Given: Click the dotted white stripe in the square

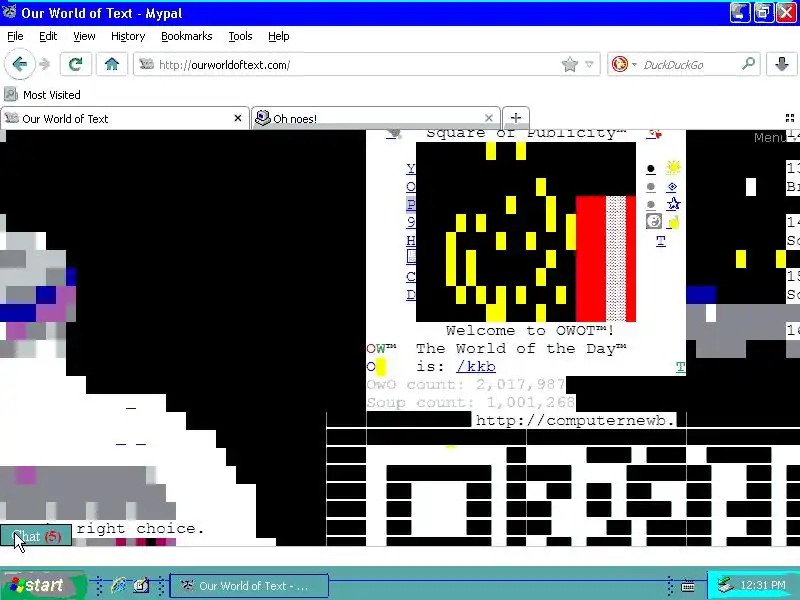Looking at the screenshot, I should (x=616, y=259).
